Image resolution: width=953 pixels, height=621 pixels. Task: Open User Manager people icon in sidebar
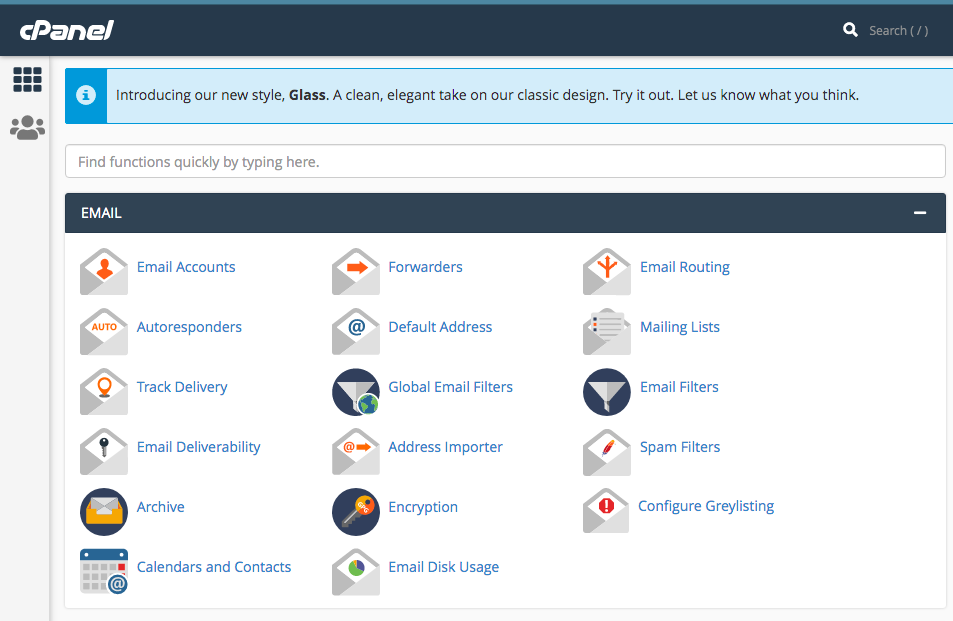[x=27, y=128]
